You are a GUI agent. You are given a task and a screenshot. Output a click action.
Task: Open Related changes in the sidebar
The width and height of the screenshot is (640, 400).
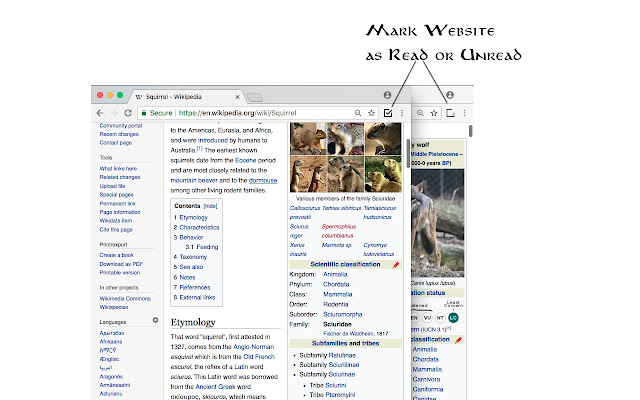pyautogui.click(x=120, y=177)
